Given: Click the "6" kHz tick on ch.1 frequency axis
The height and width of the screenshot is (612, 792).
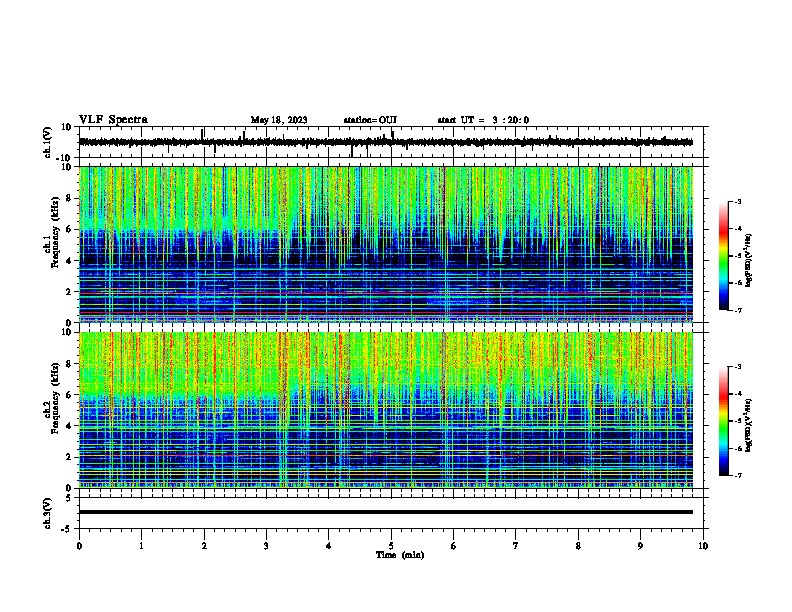Looking at the screenshot, I should (x=70, y=230).
